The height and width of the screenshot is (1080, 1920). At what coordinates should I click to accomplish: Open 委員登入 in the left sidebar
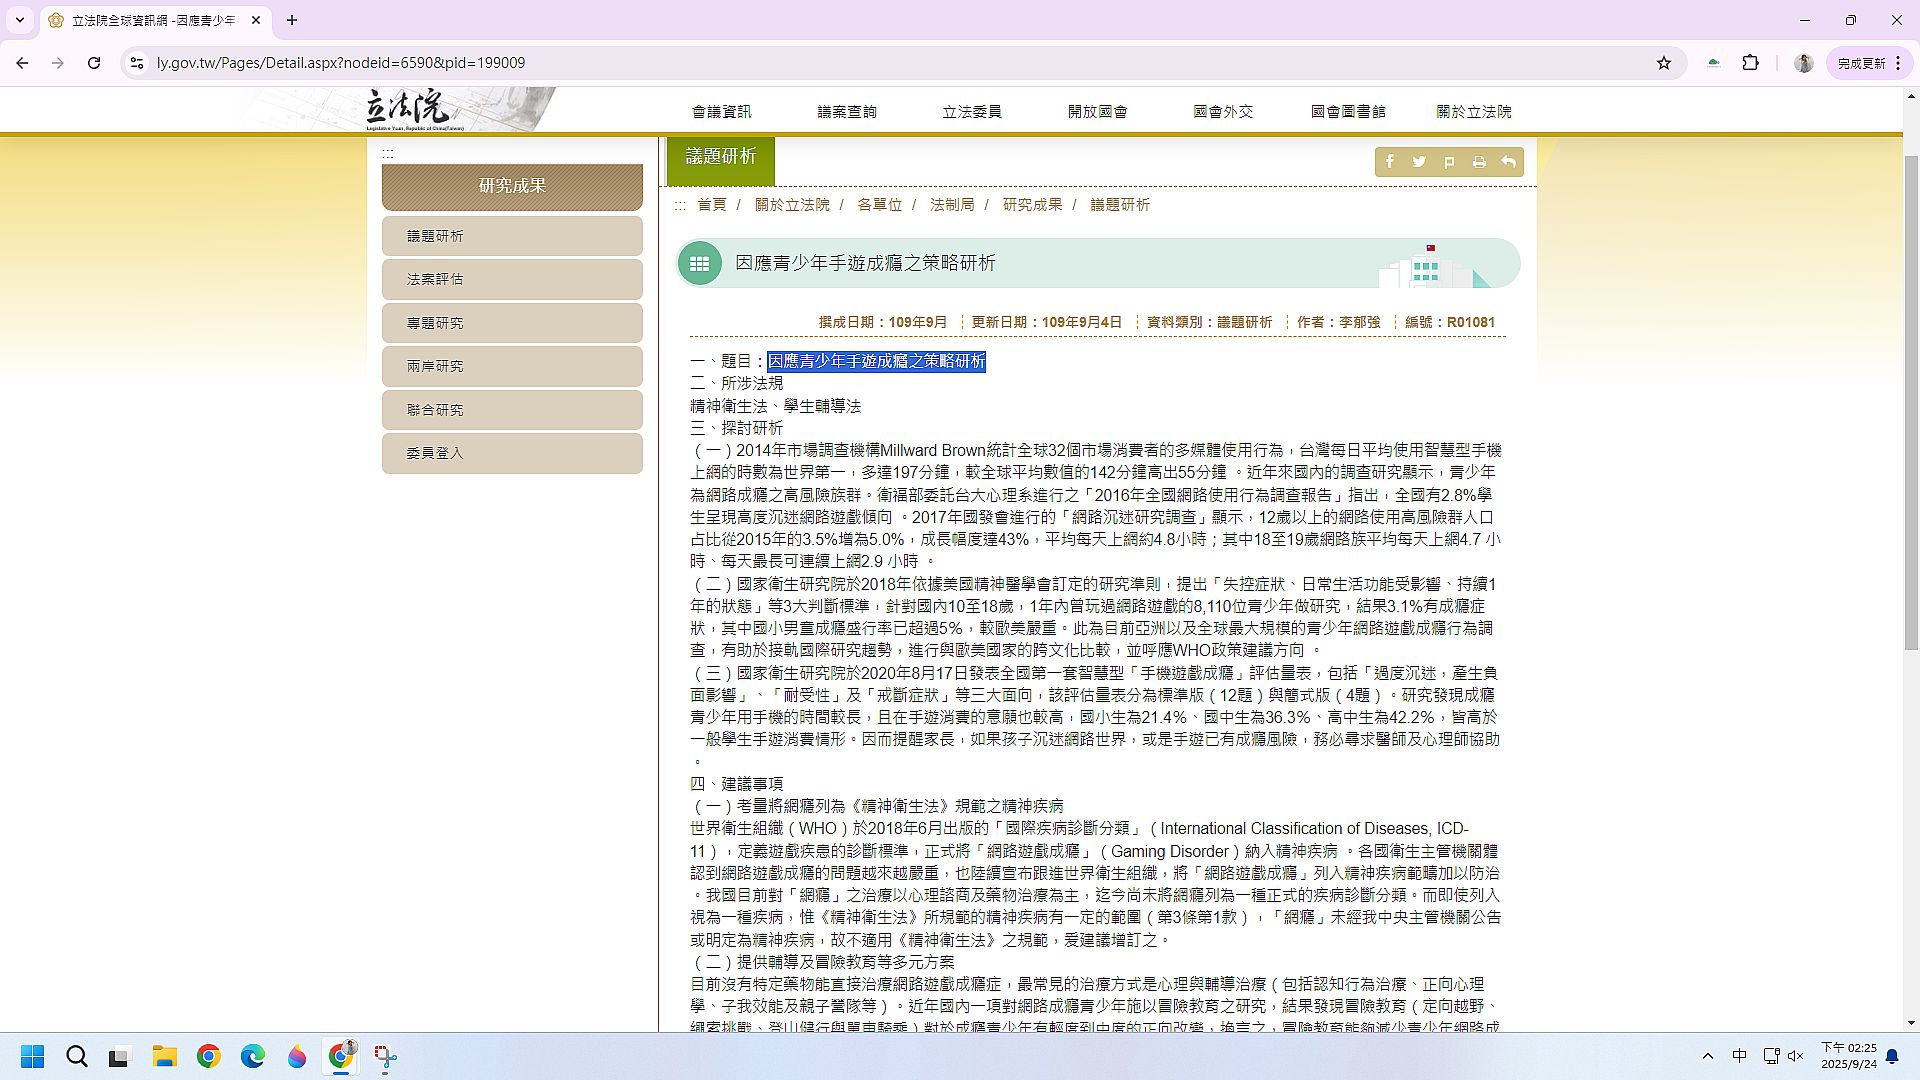(511, 454)
